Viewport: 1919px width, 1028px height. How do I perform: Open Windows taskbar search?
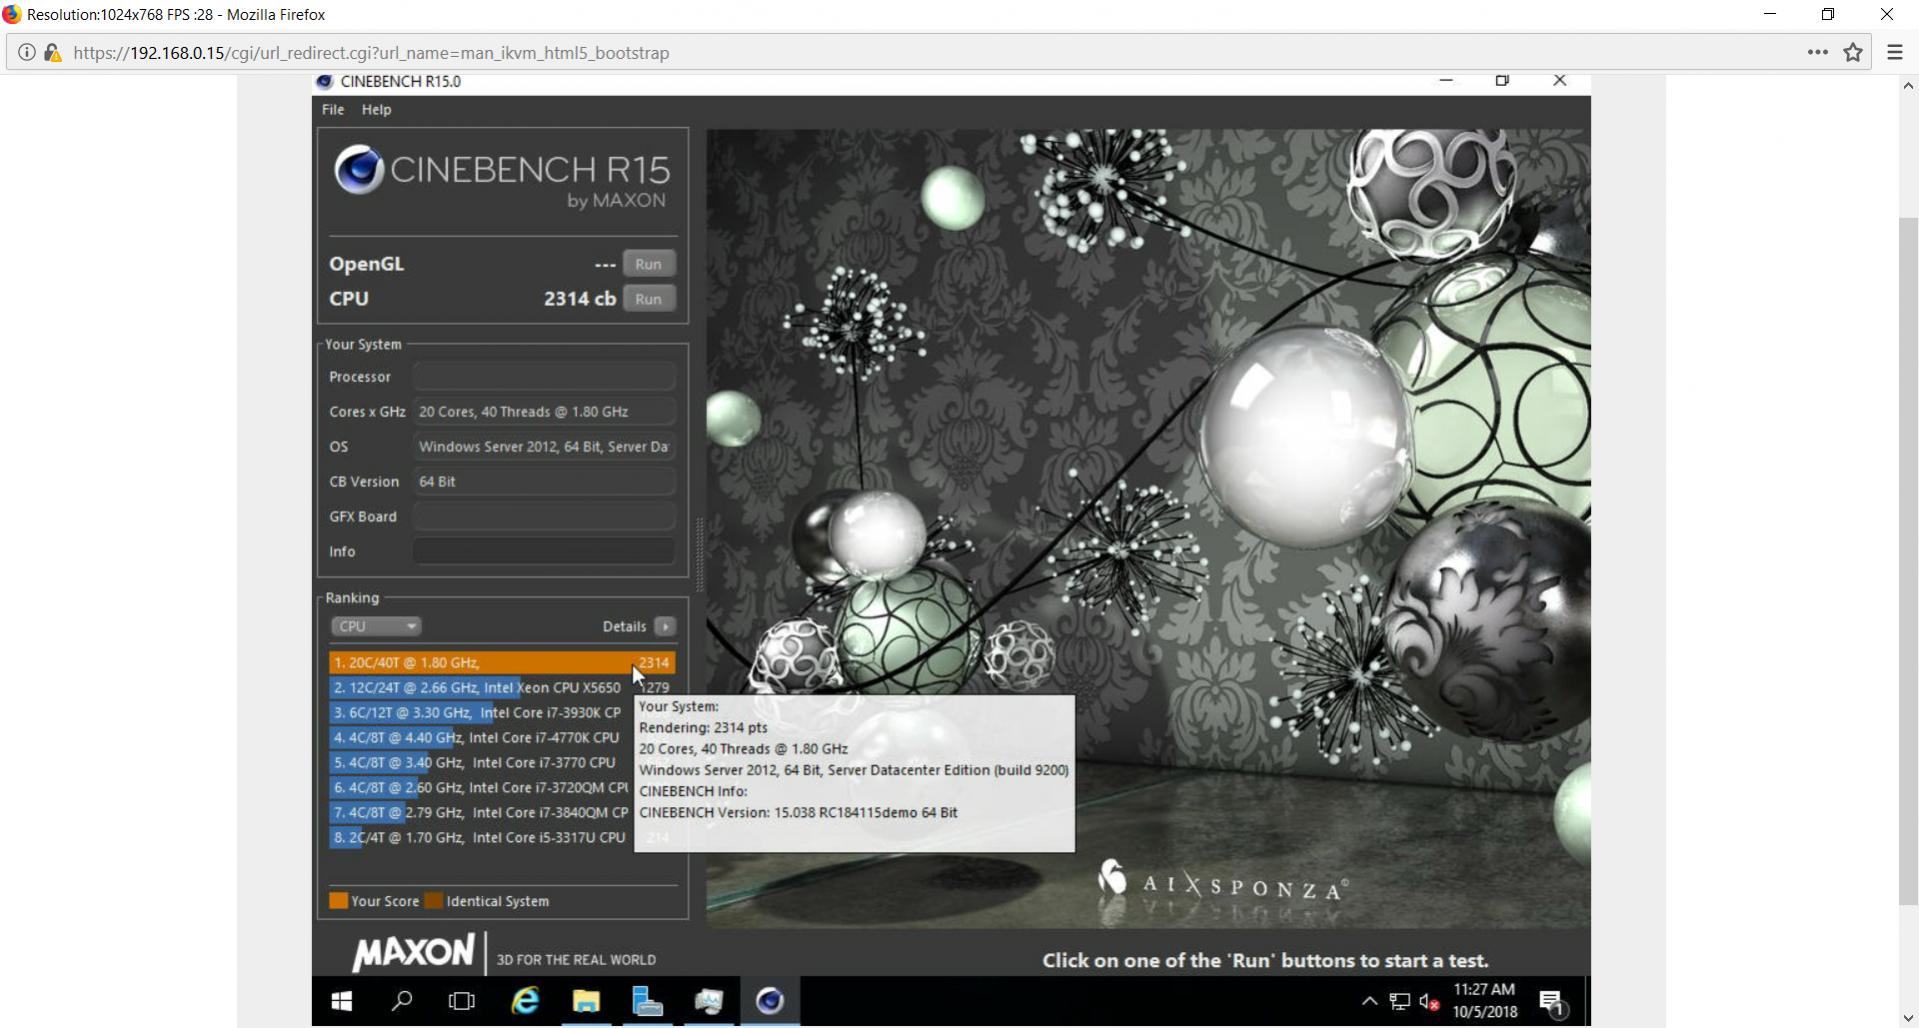pos(402,1001)
